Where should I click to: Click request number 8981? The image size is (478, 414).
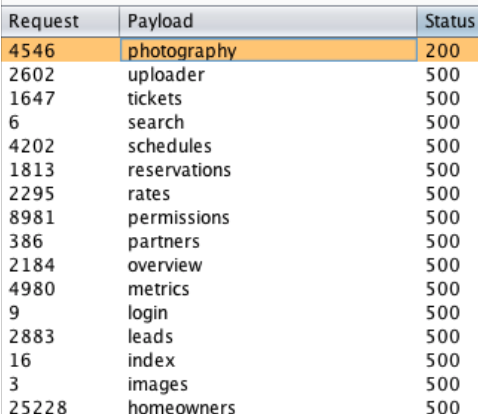tap(32, 218)
